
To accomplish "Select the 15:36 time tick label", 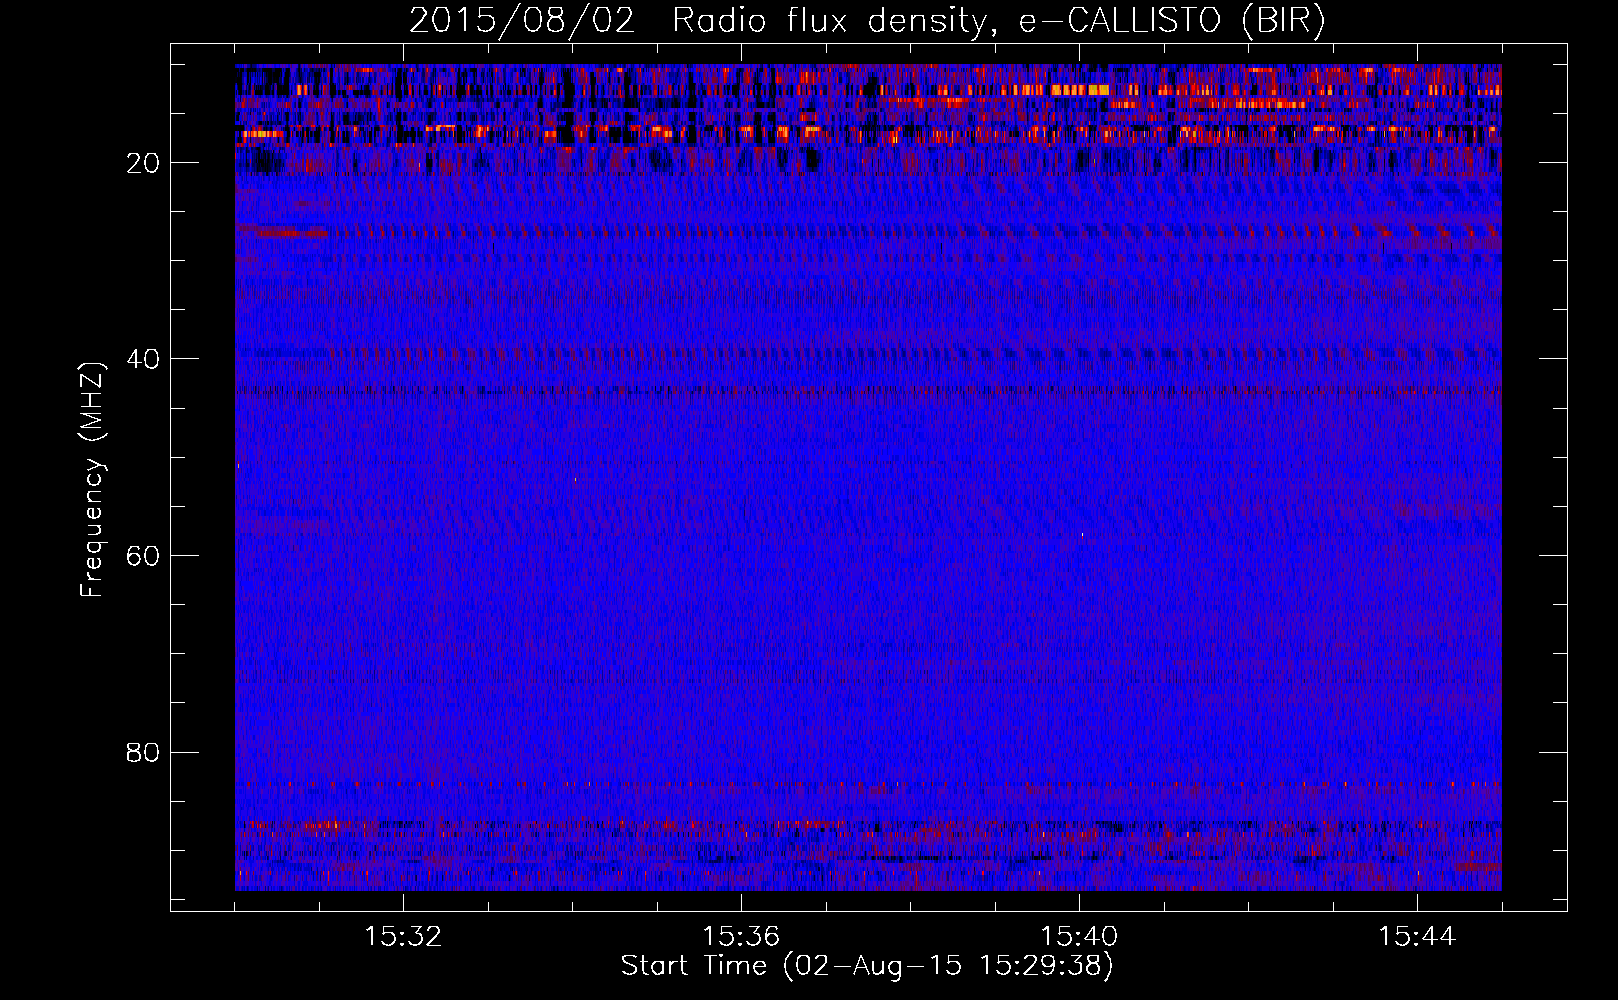I will click(741, 937).
